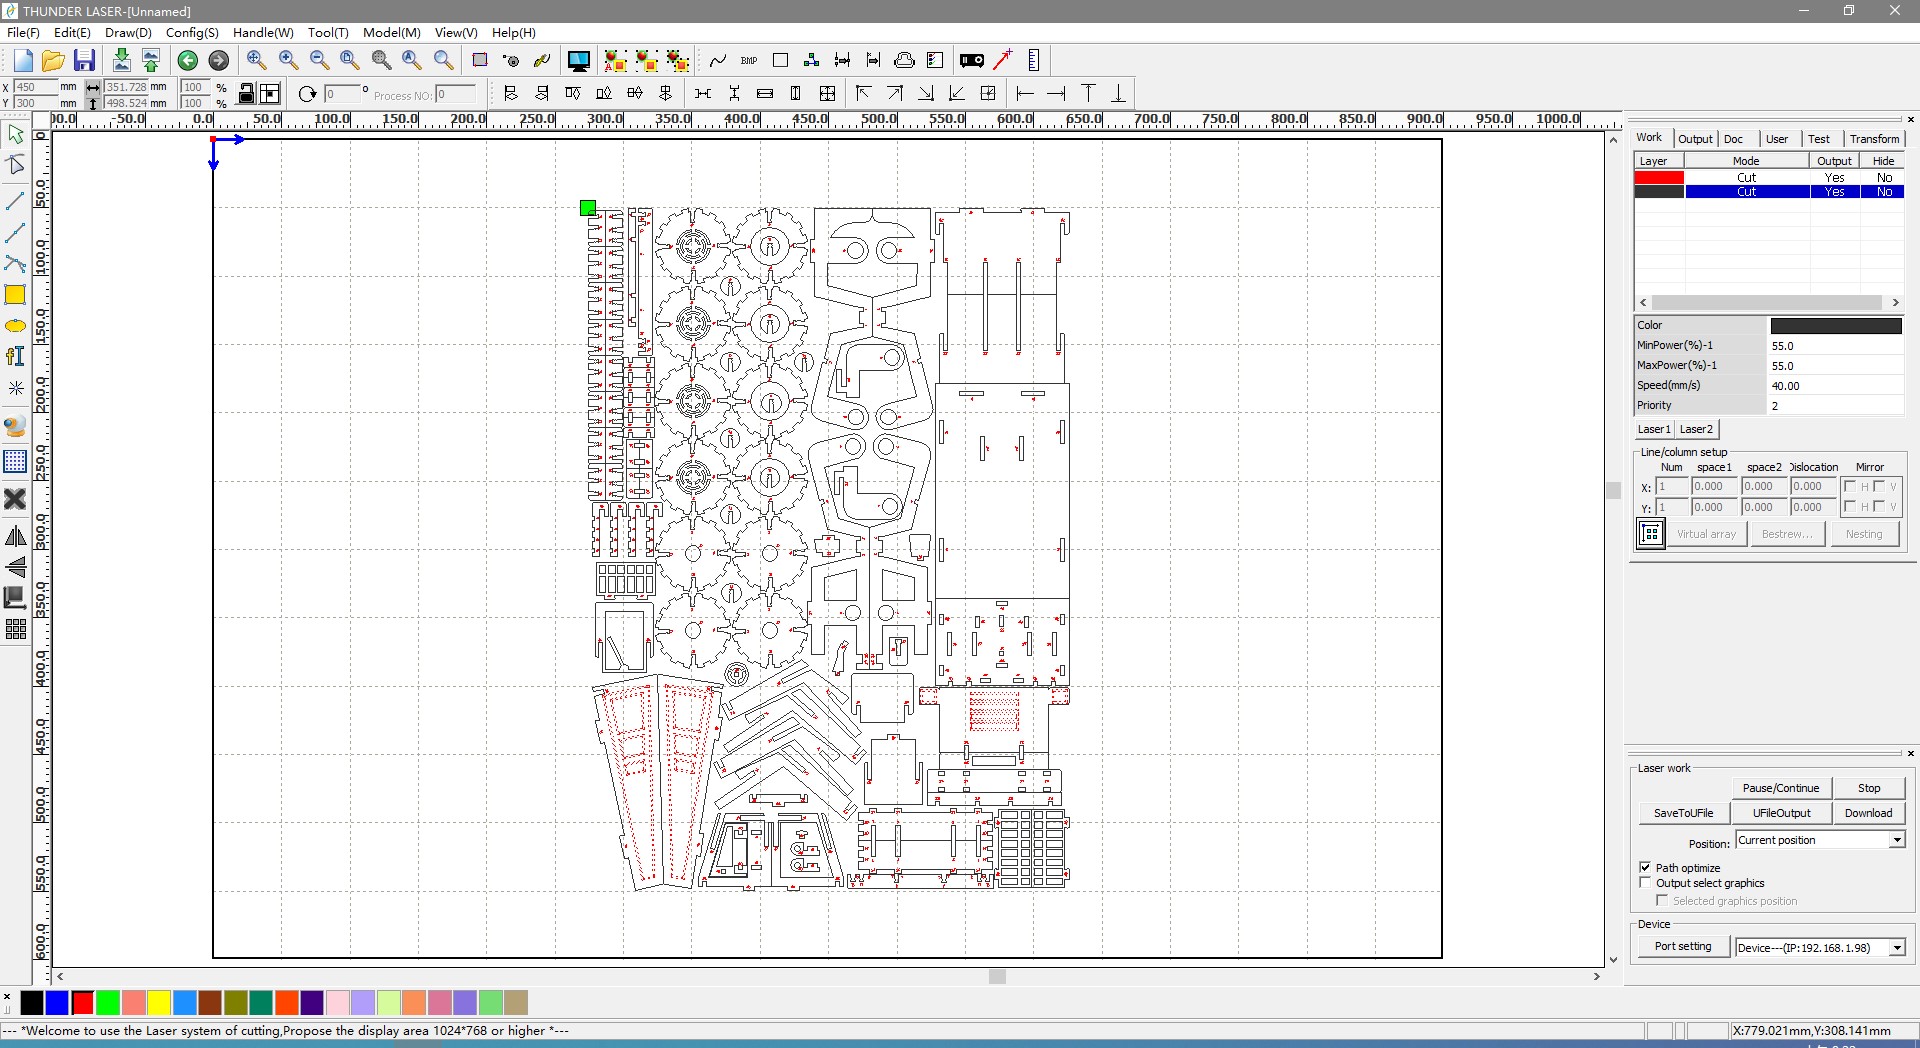
Task: Open the Position dropdown
Action: tap(1897, 839)
